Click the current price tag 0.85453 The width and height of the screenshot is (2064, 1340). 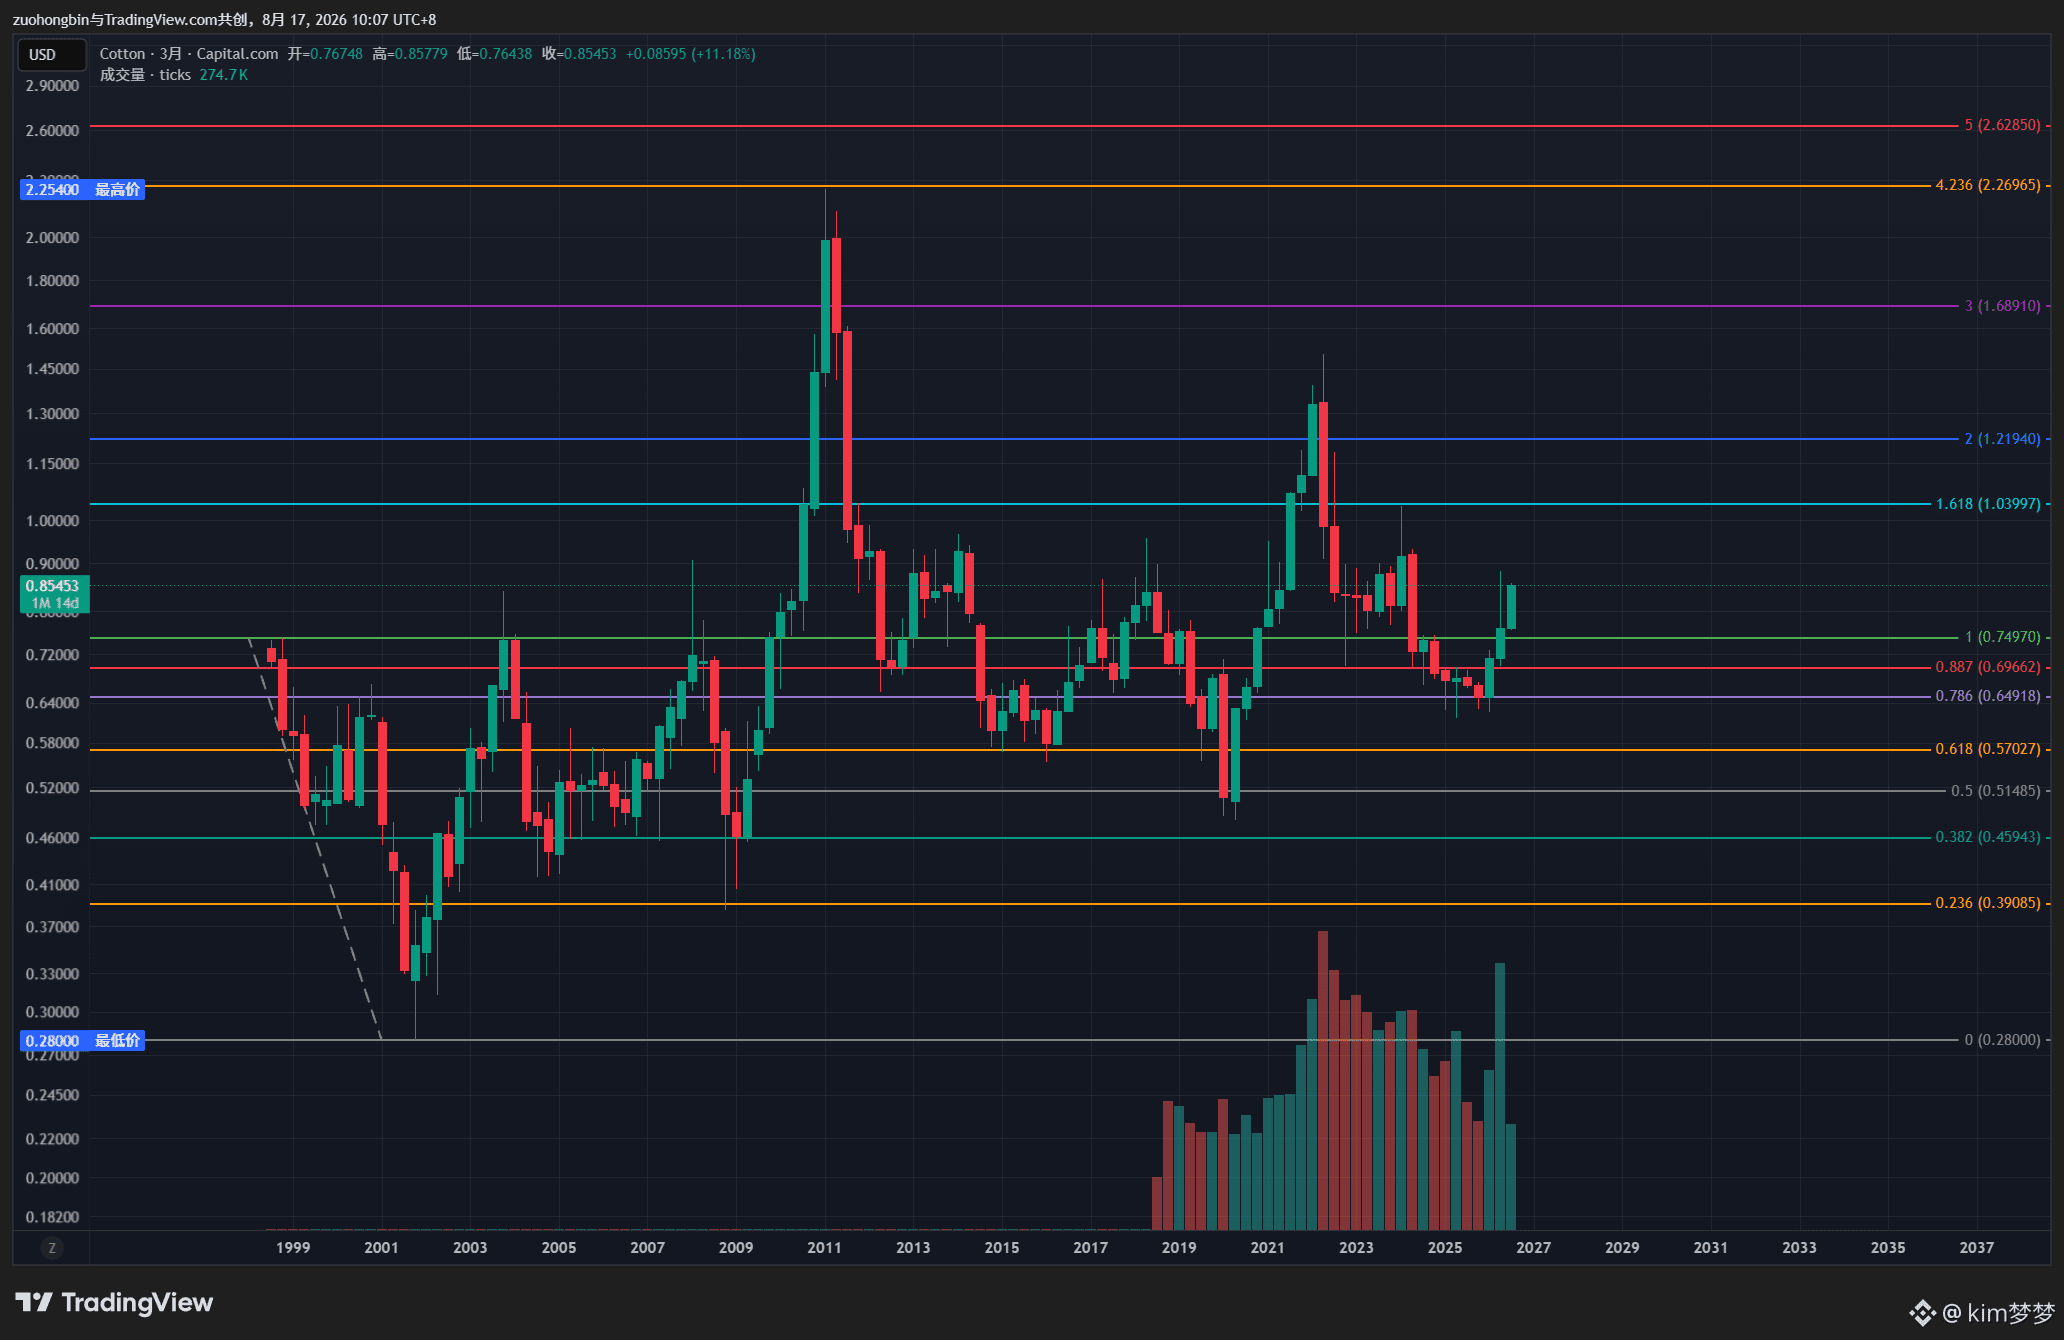tap(54, 594)
